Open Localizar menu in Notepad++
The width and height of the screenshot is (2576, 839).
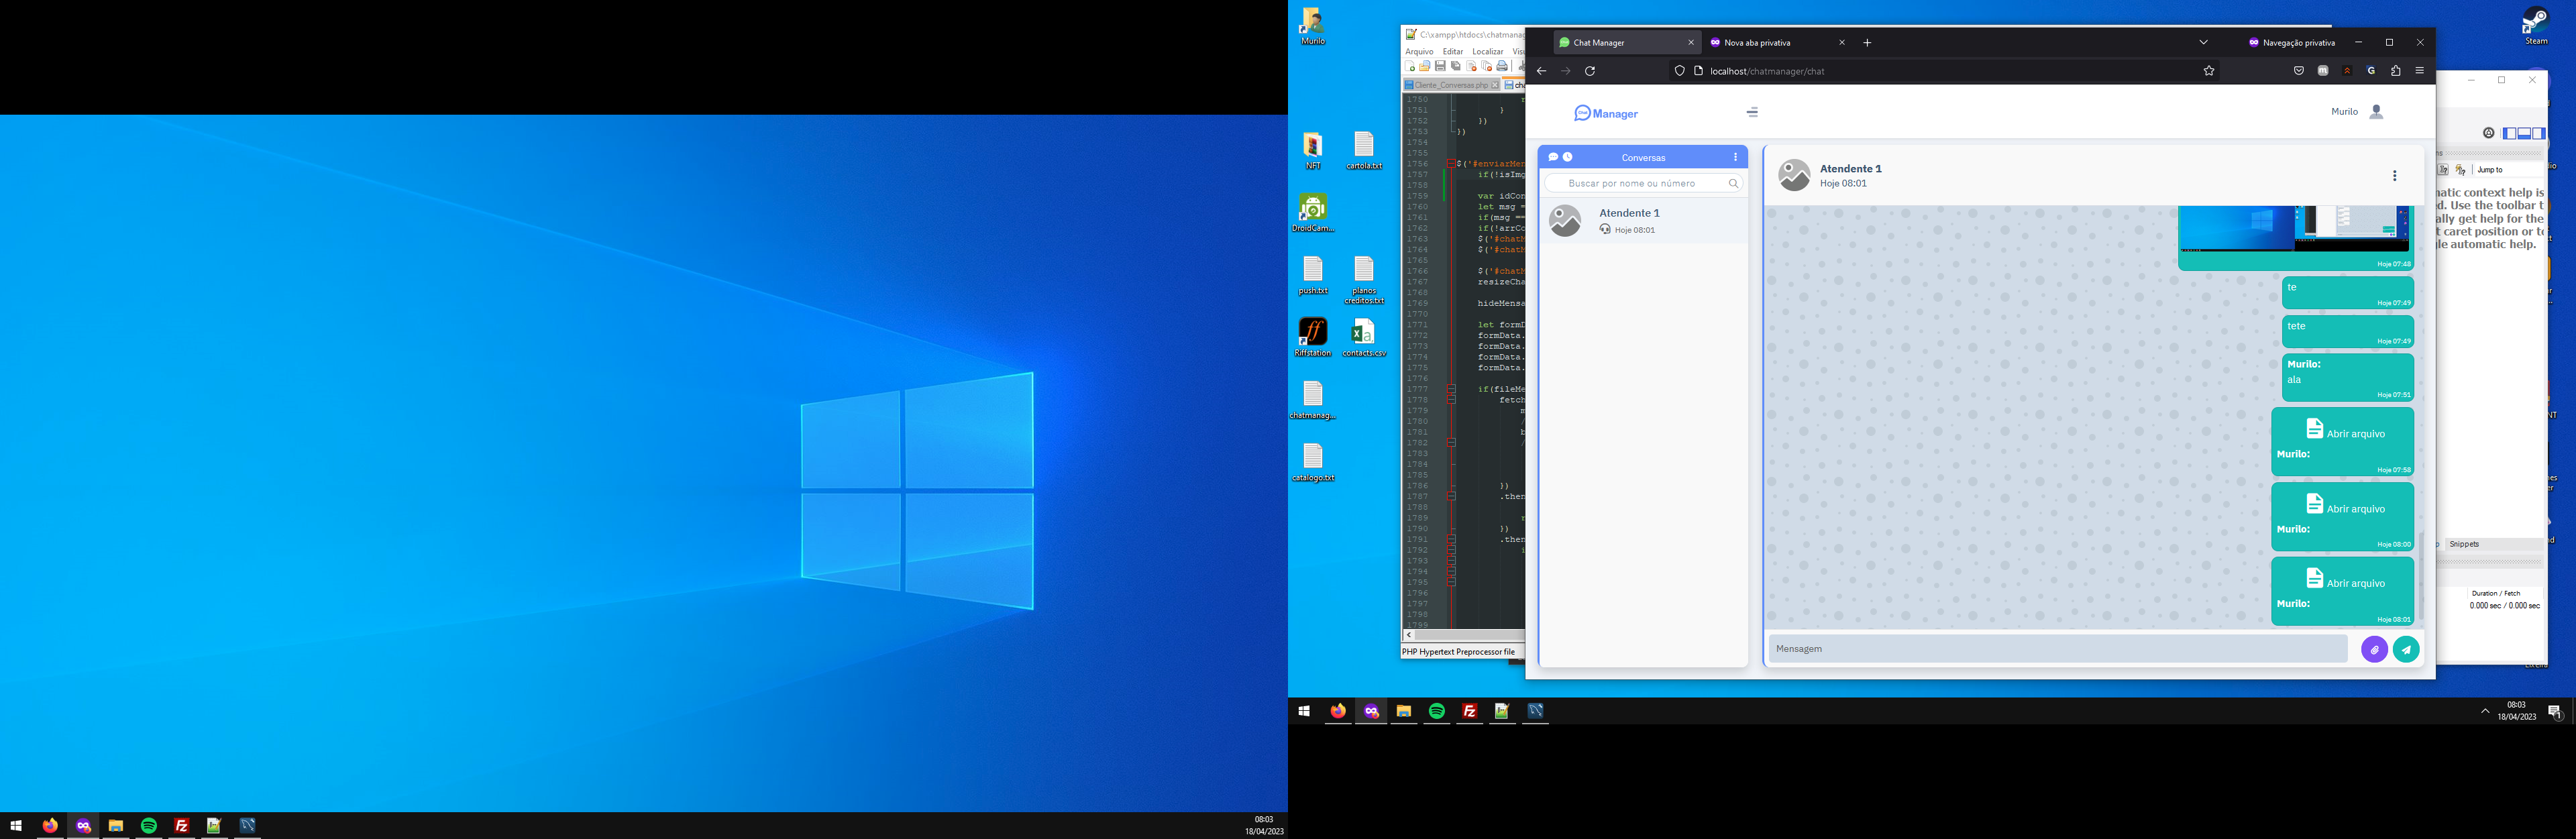click(1487, 52)
